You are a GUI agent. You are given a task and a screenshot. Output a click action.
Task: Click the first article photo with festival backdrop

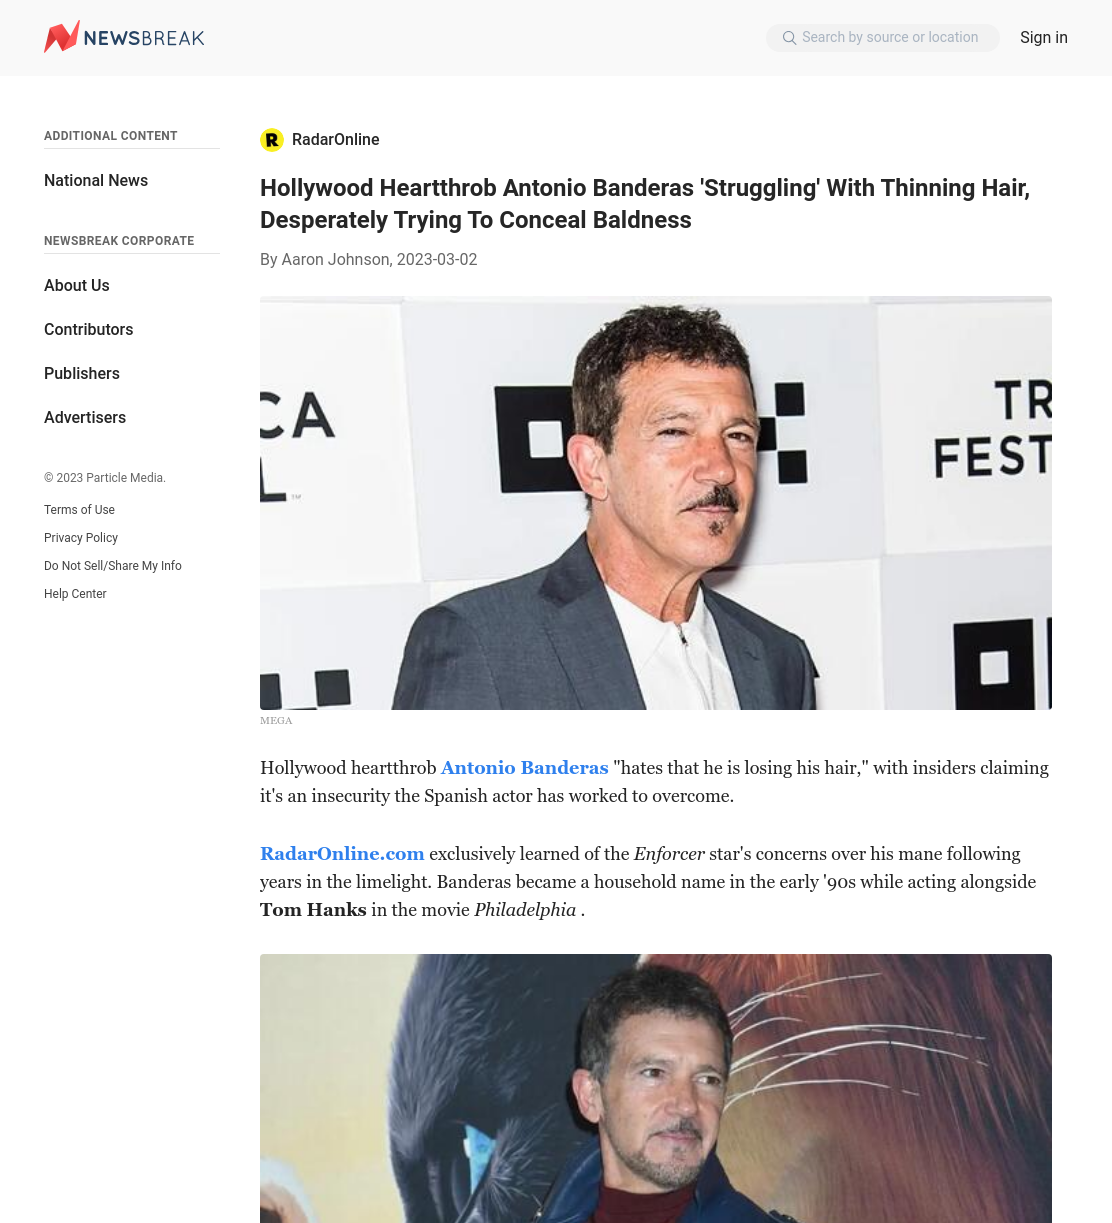(x=656, y=503)
